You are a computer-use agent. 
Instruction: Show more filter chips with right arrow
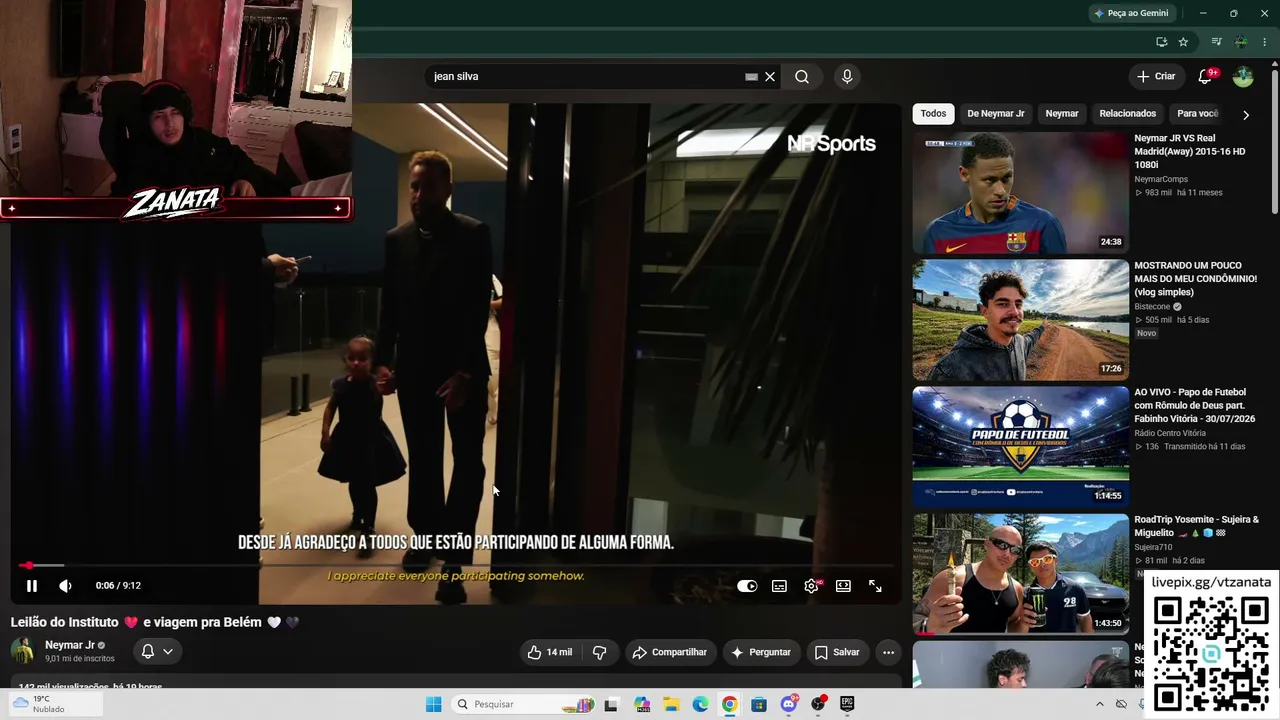coord(1245,115)
